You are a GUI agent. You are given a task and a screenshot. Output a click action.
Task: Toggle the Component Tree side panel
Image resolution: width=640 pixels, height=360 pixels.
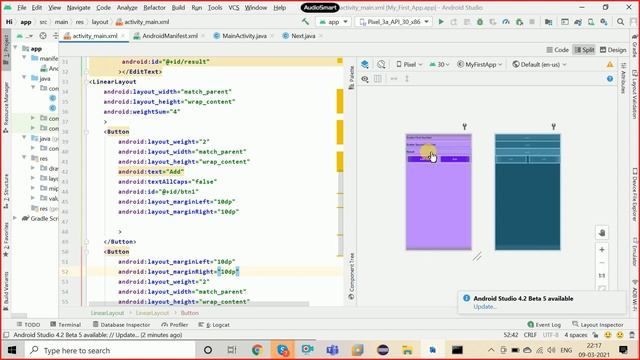click(351, 276)
